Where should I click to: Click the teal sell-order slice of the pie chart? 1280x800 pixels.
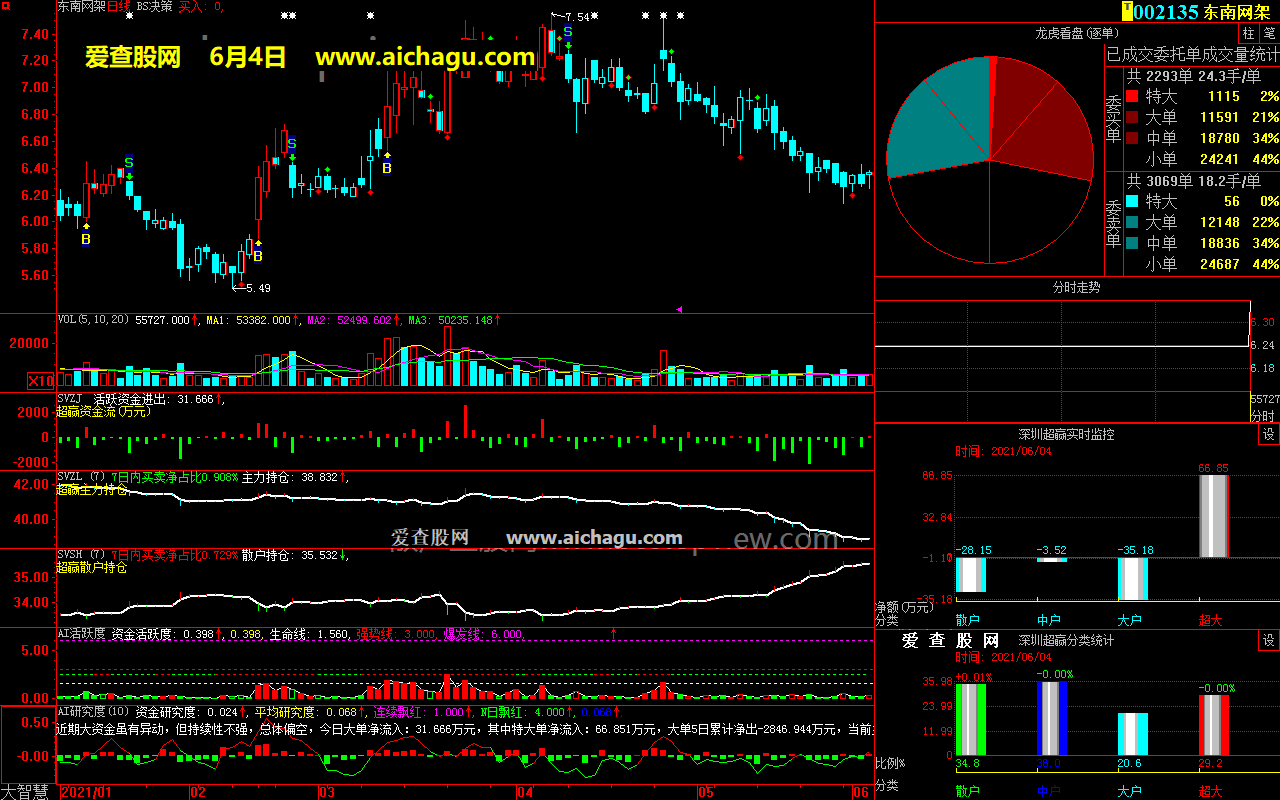point(935,120)
